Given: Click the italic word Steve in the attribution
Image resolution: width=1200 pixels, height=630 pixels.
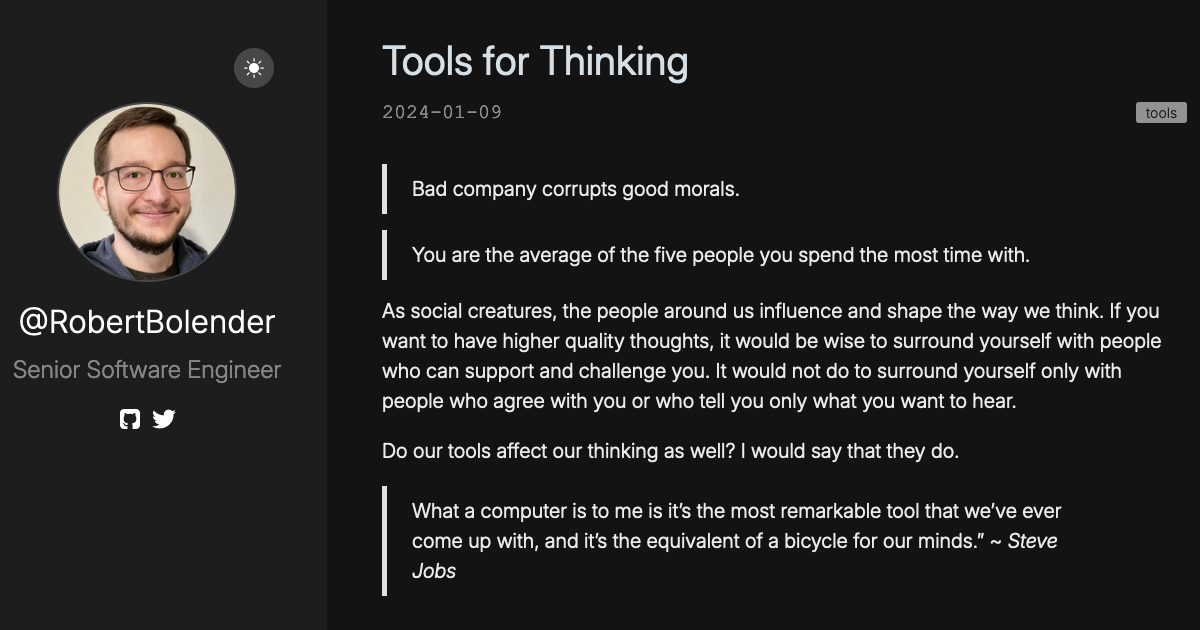Looking at the screenshot, I should pyautogui.click(x=1032, y=541).
